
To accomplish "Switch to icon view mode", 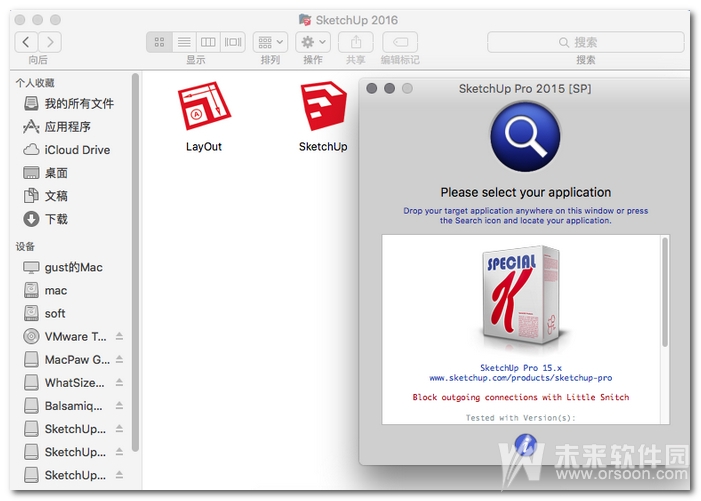I will [159, 42].
